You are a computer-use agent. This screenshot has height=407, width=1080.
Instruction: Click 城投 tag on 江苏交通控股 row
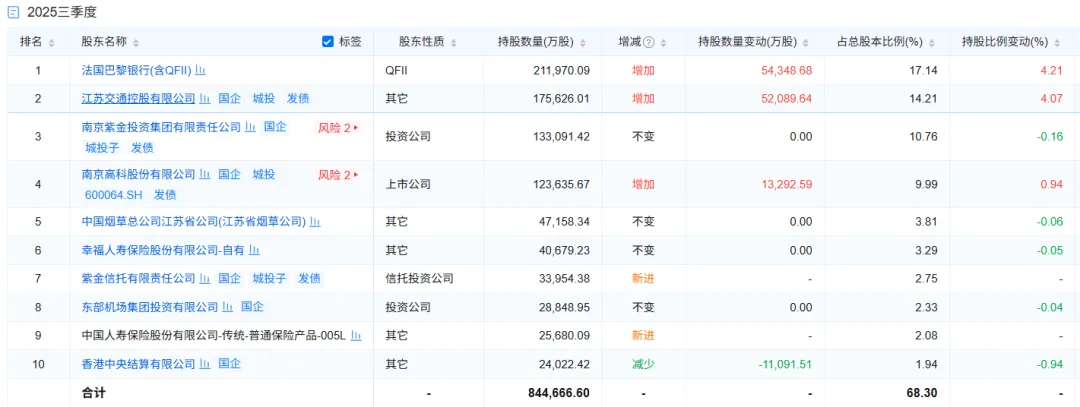264,98
